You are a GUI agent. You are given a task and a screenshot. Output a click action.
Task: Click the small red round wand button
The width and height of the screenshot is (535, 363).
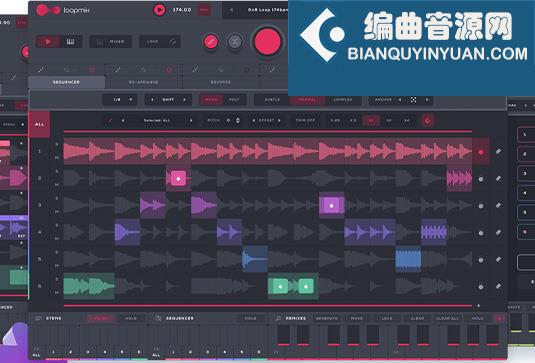pos(211,42)
